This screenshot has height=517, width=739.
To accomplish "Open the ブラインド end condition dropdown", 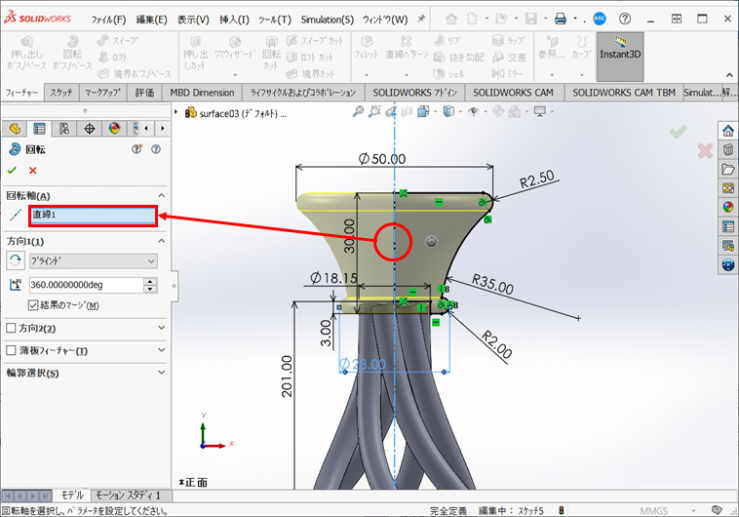I will [x=93, y=261].
